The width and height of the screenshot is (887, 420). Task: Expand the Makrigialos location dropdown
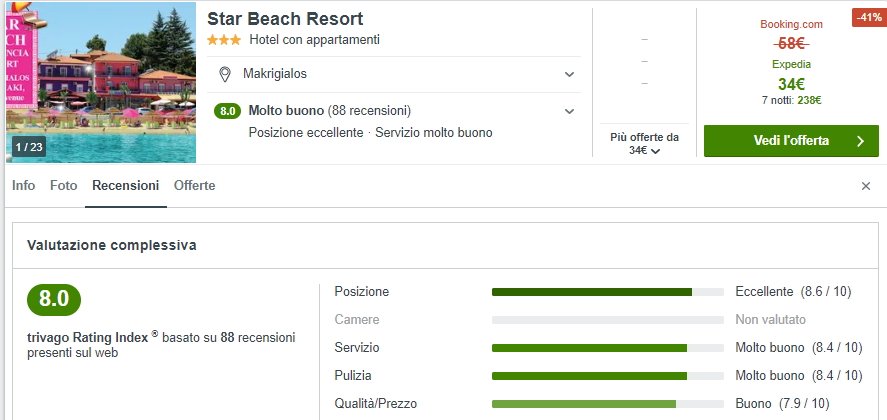pos(569,74)
